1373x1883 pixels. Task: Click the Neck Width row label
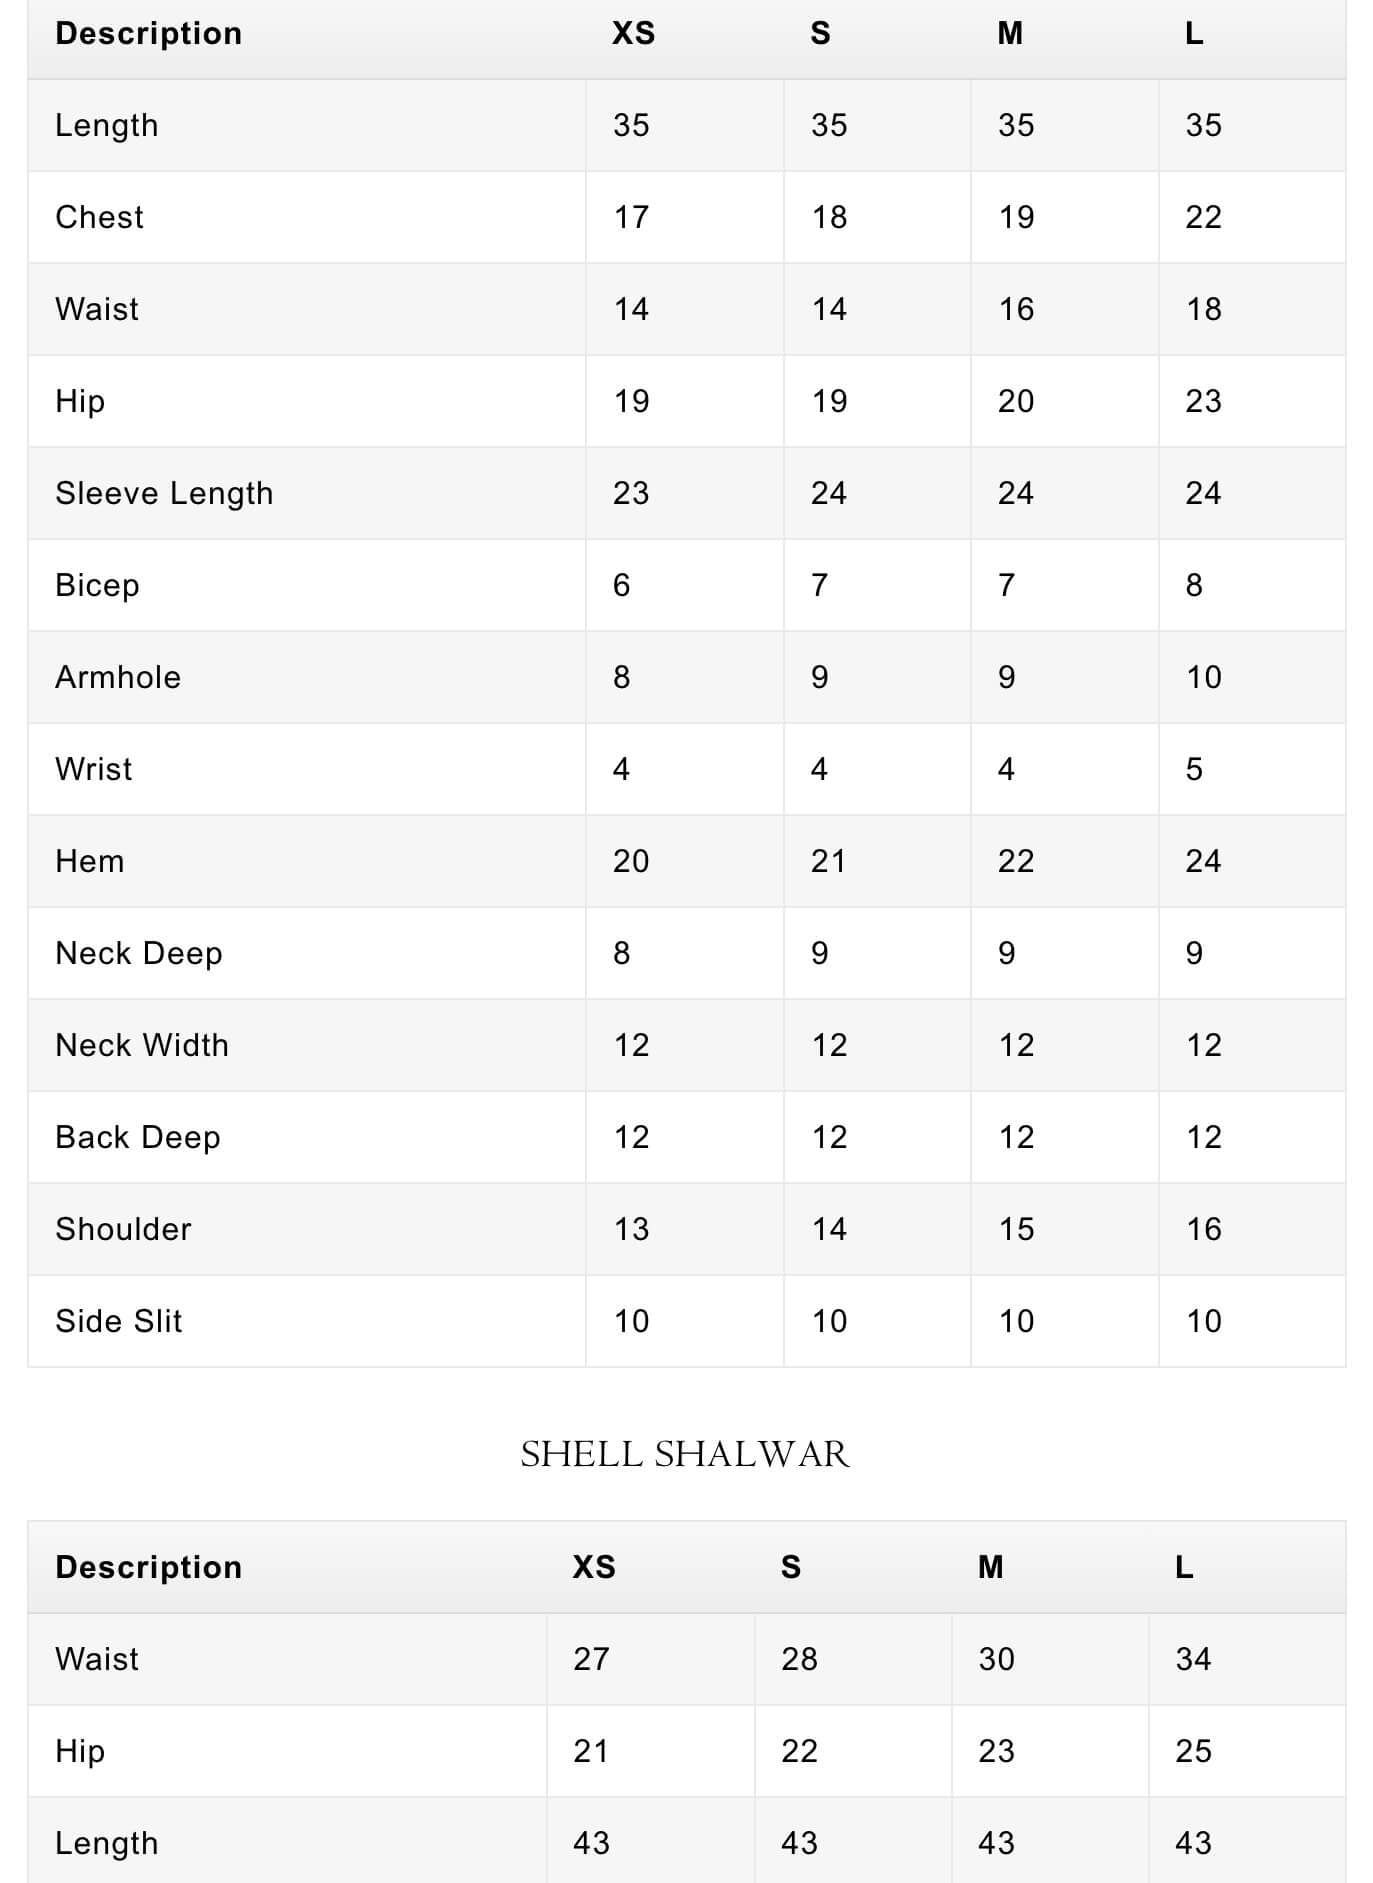[142, 1045]
